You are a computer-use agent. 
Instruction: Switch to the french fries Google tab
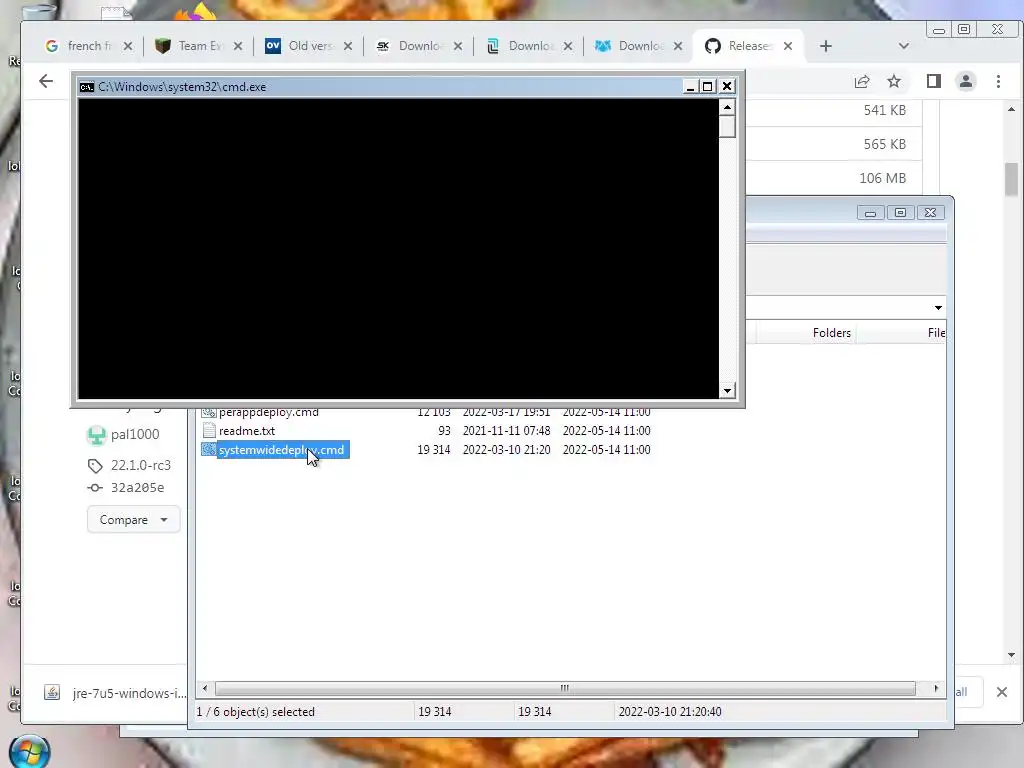tap(79, 46)
